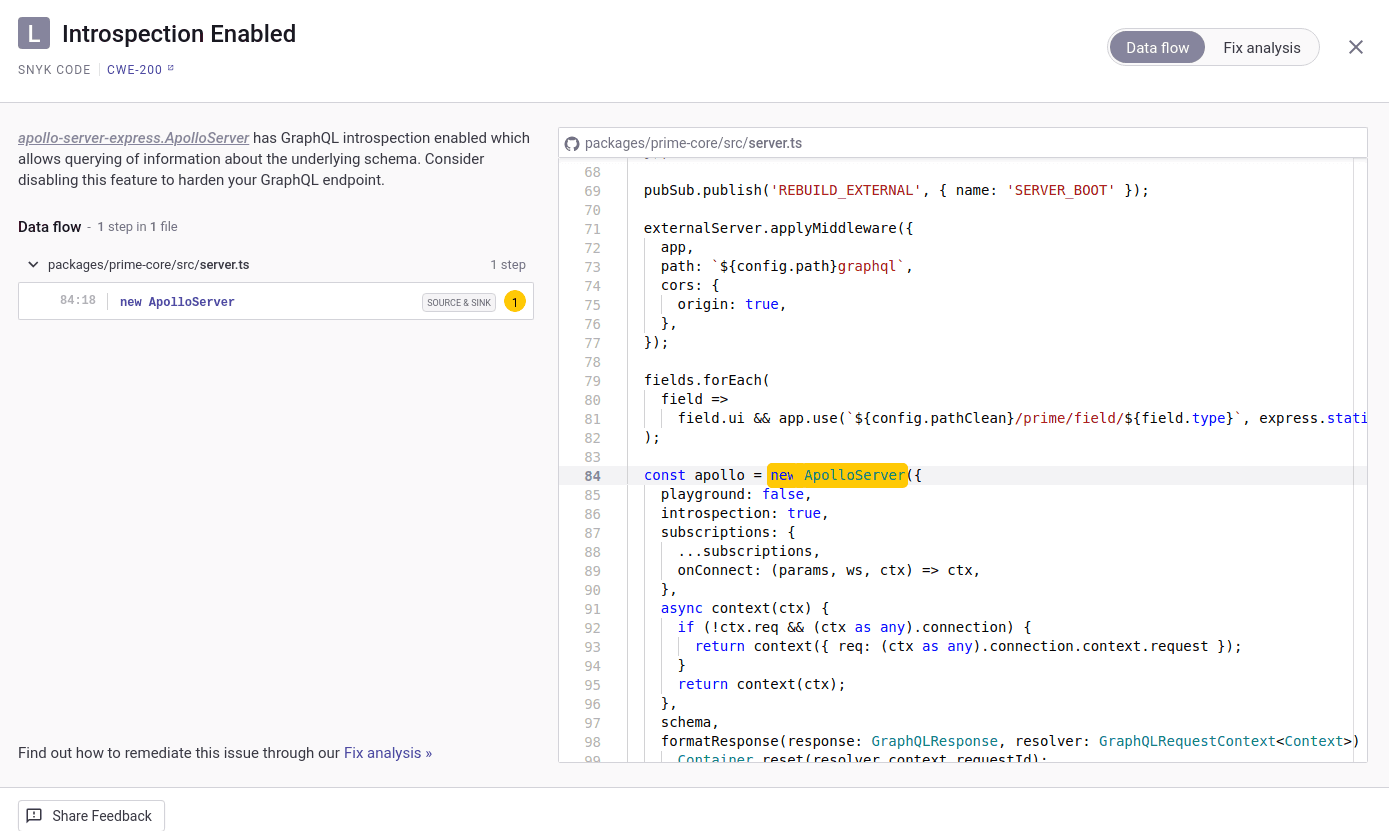Image resolution: width=1389 pixels, height=831 pixels.
Task: Click the SOURCE & SINK badge
Action: [x=458, y=301]
